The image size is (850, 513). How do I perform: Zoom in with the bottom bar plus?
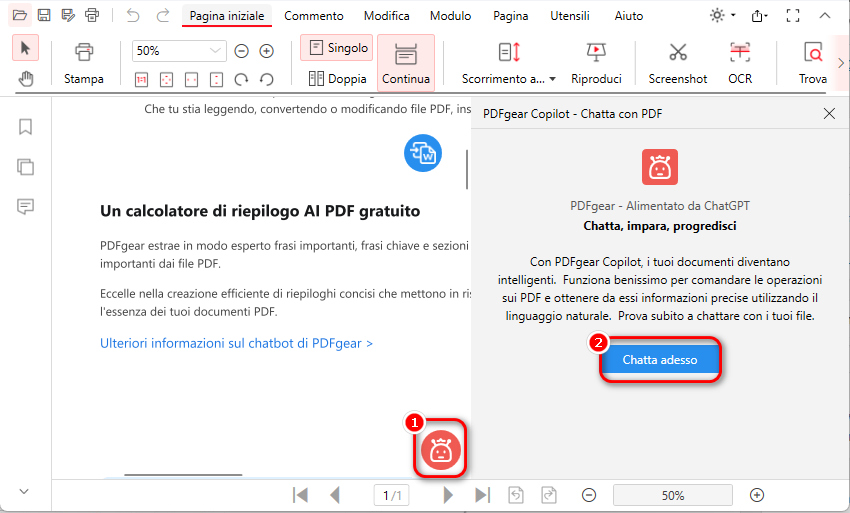coord(757,495)
